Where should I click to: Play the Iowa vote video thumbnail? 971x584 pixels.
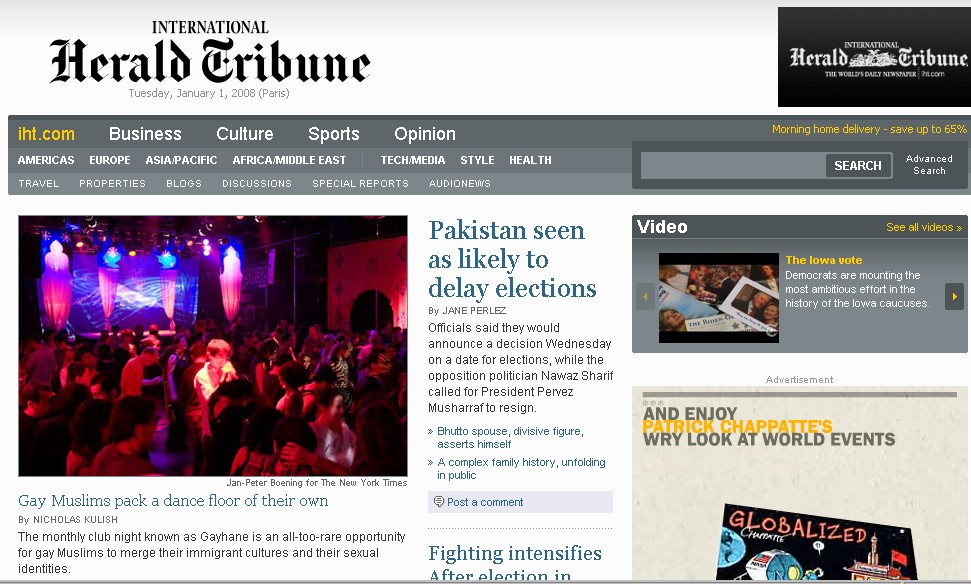tap(718, 297)
